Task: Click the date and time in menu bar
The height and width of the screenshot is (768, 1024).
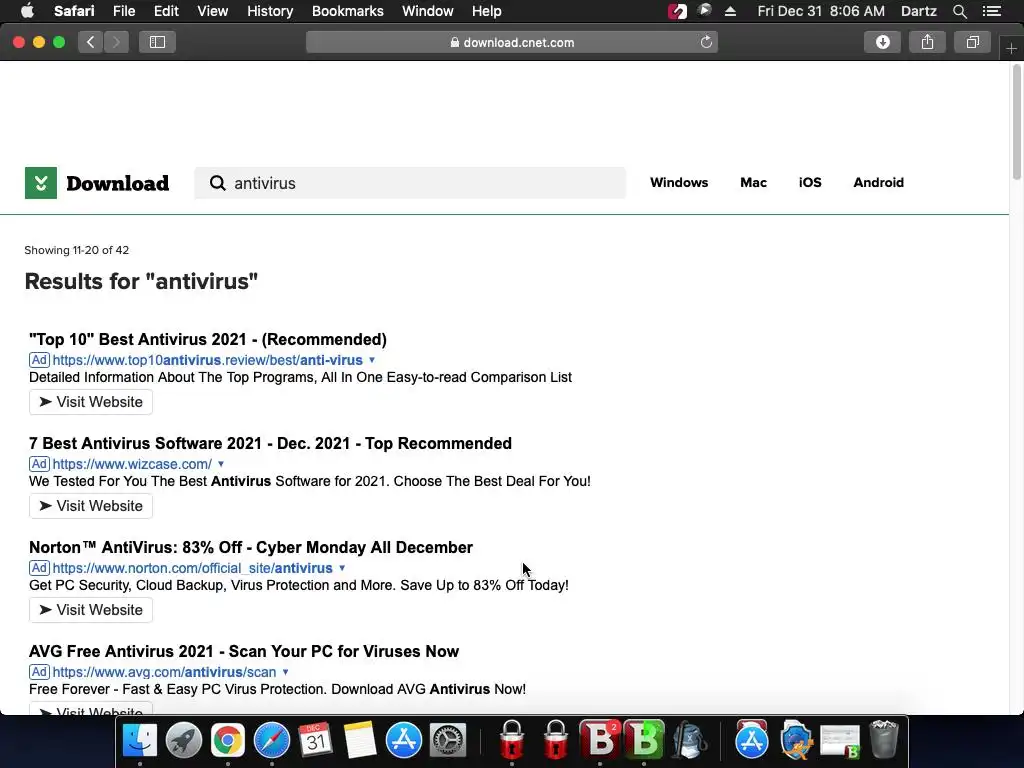Action: click(821, 11)
